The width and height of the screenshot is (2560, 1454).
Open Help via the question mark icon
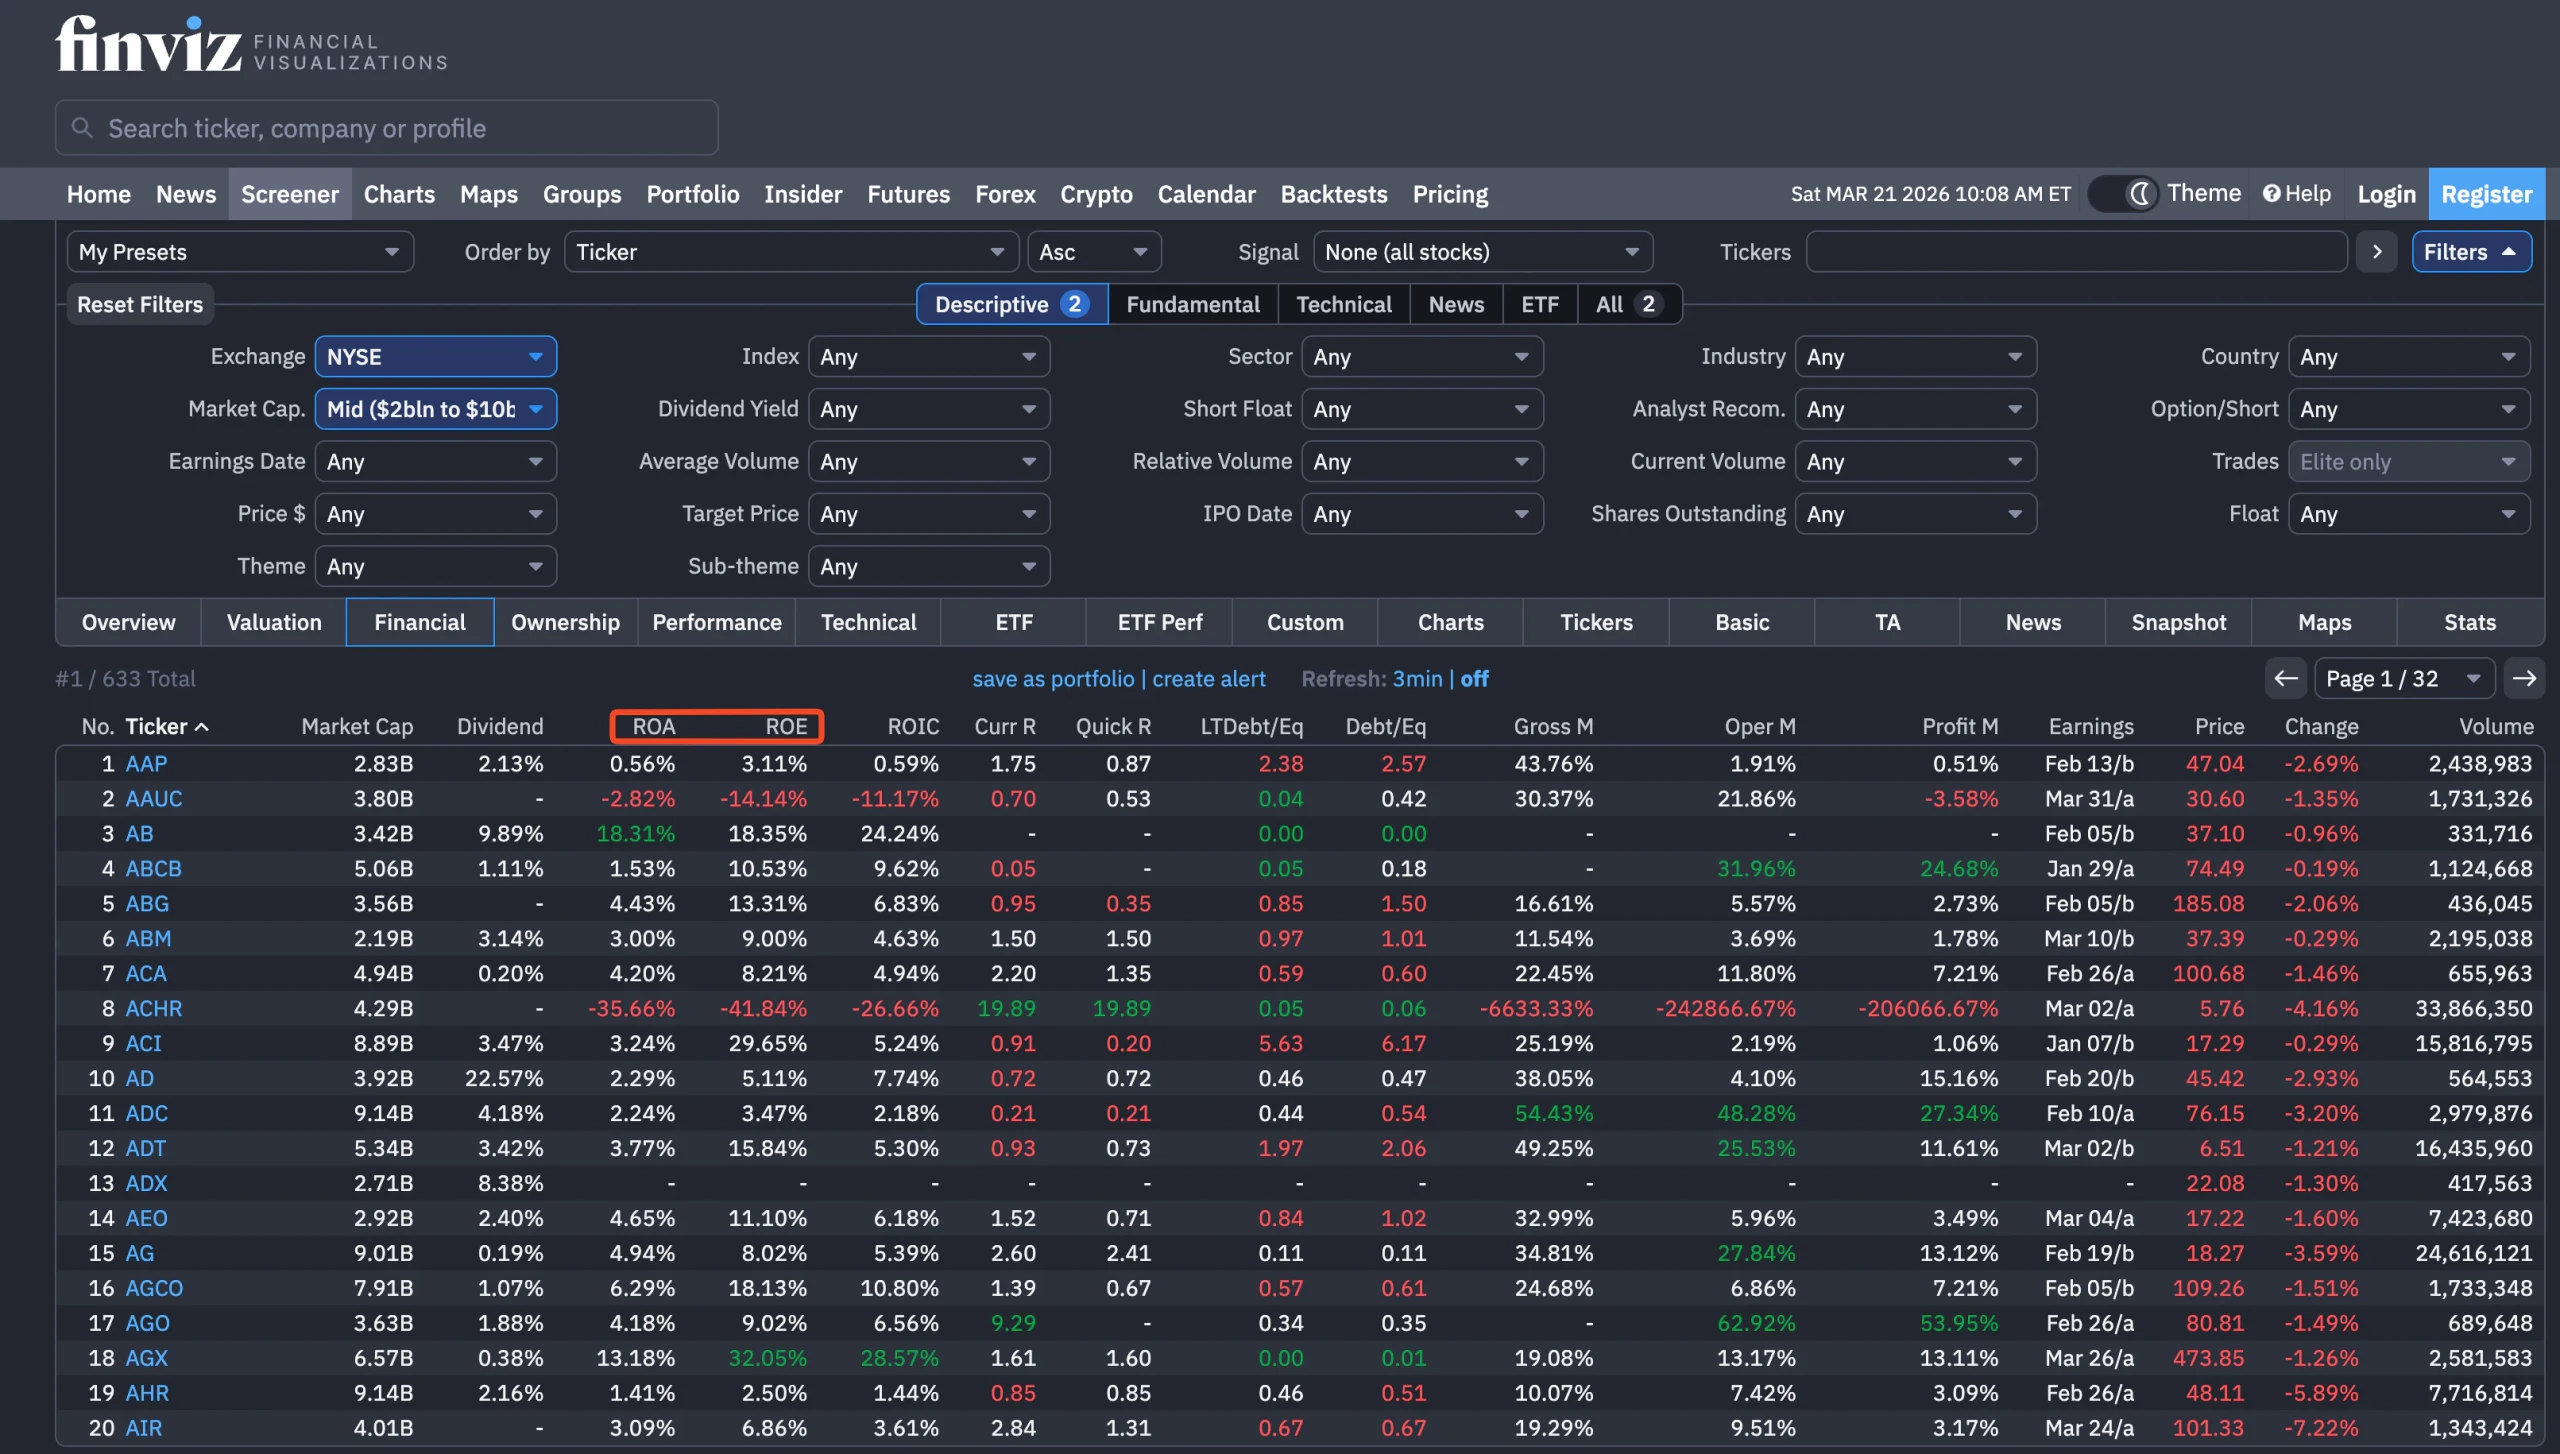[x=2272, y=193]
